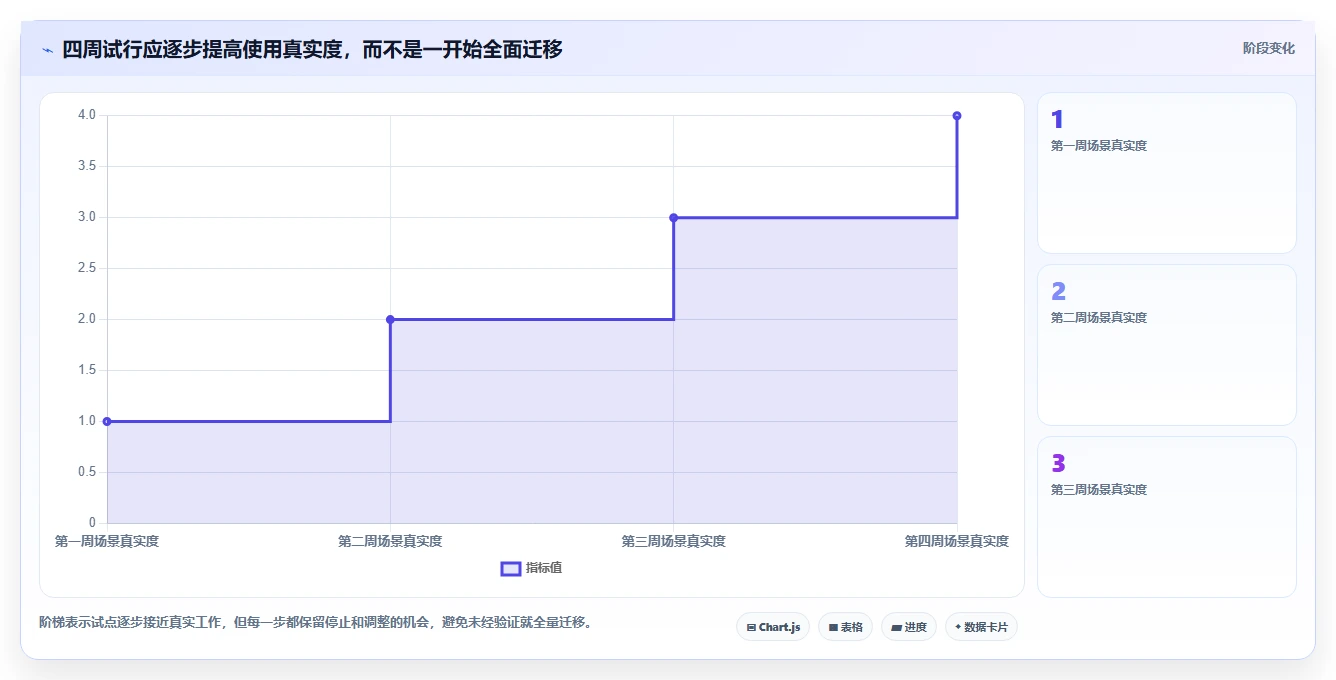Toggle the 指标值 legend entry

531,568
